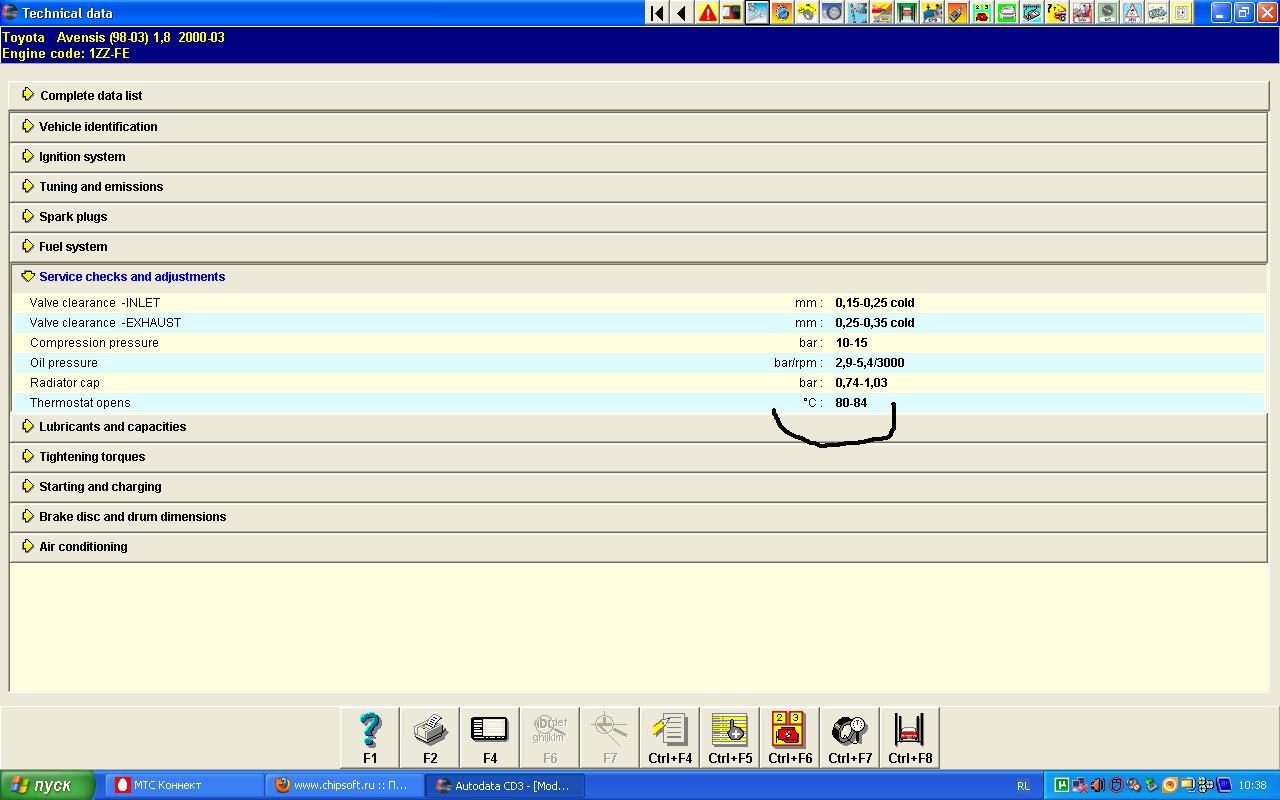Click the 10-15 compression value
1280x800 pixels.
(x=851, y=342)
